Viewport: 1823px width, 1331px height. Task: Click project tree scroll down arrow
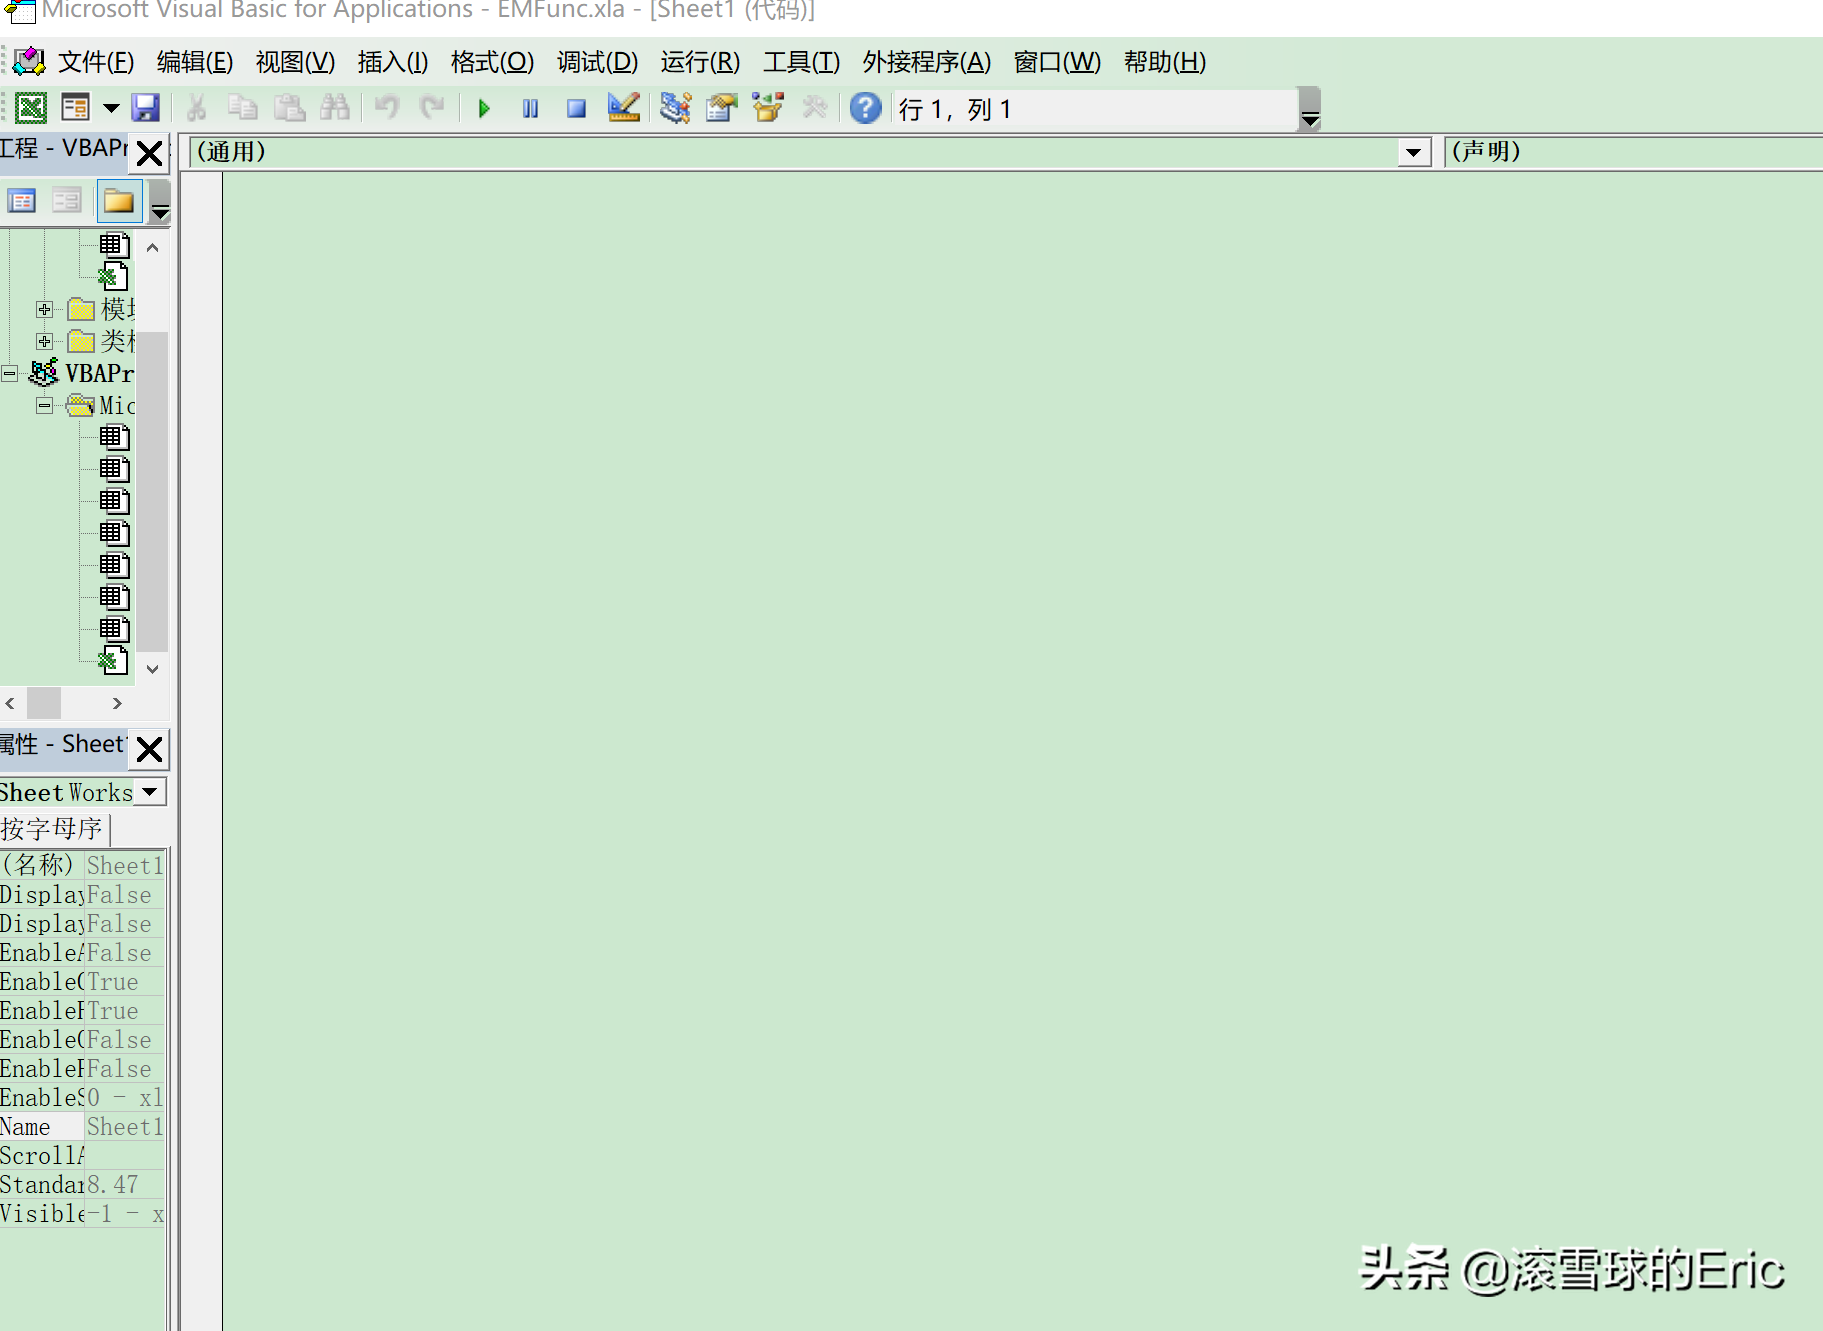click(152, 669)
